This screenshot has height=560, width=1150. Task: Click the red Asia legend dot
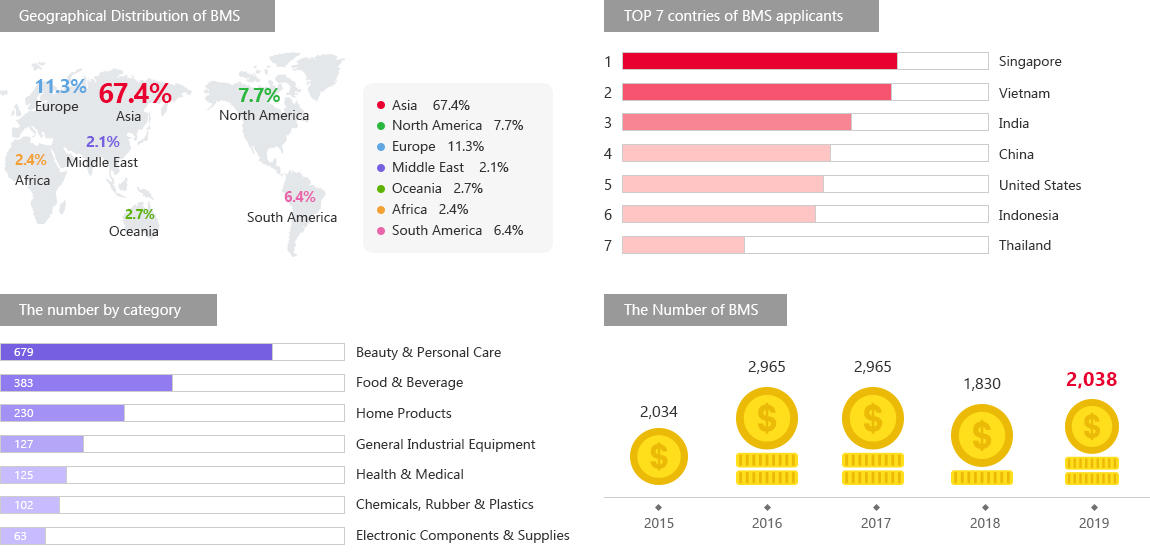(381, 105)
